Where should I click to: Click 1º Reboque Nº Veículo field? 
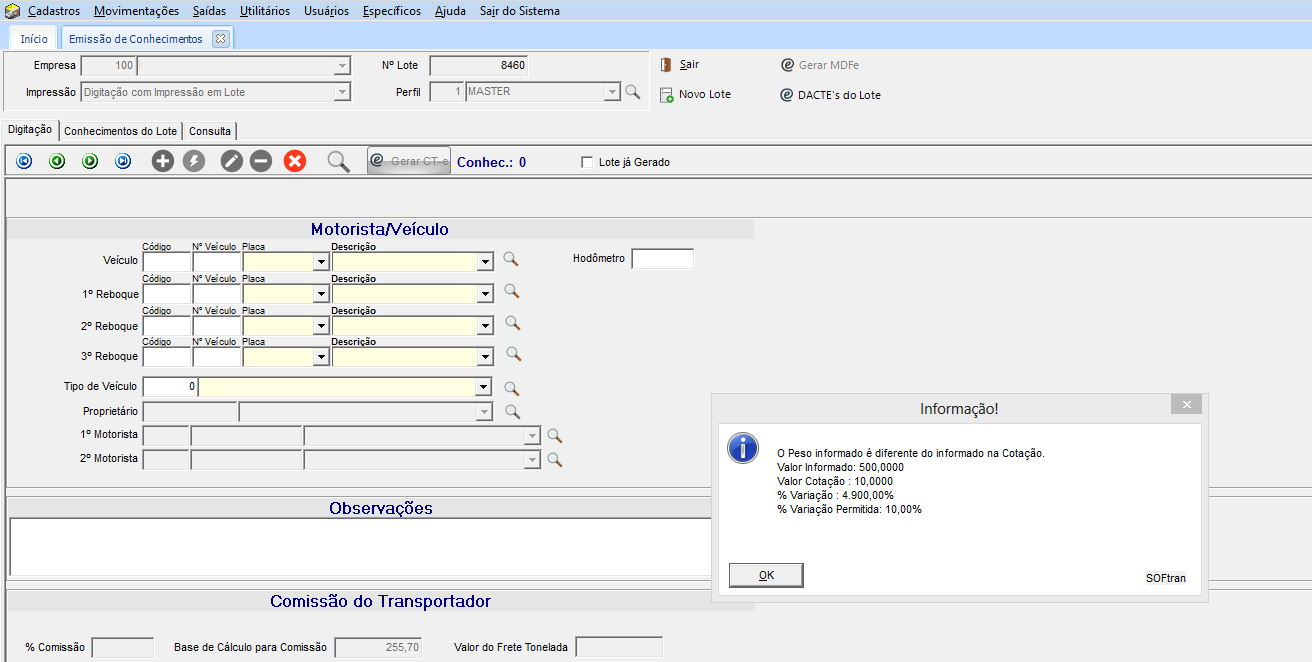[x=217, y=294]
